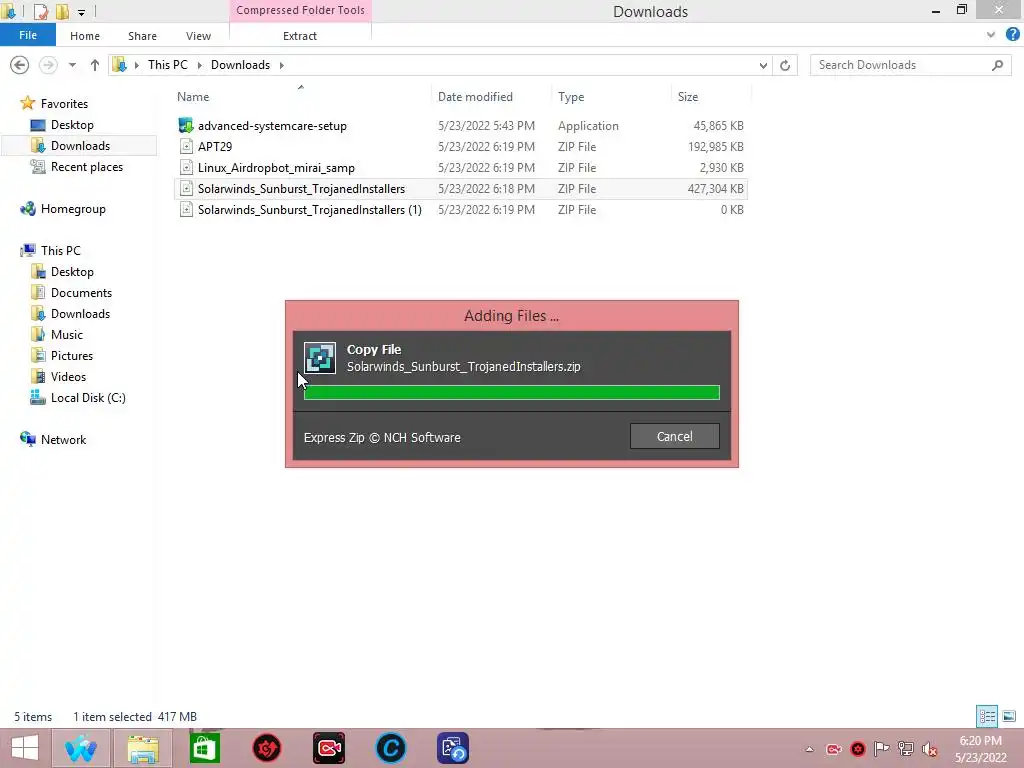Expand address bar history dropdown
This screenshot has height=768, width=1024.
click(x=763, y=65)
